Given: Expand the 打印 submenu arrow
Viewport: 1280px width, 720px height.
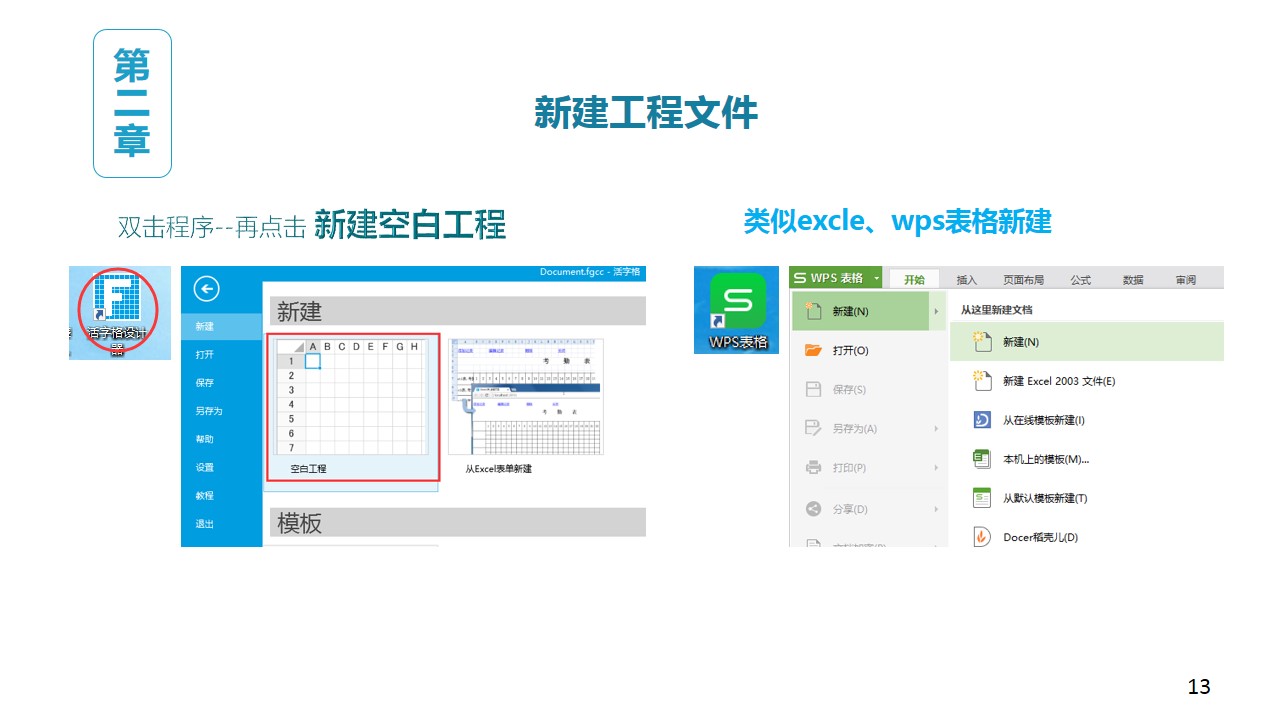Looking at the screenshot, I should point(936,468).
